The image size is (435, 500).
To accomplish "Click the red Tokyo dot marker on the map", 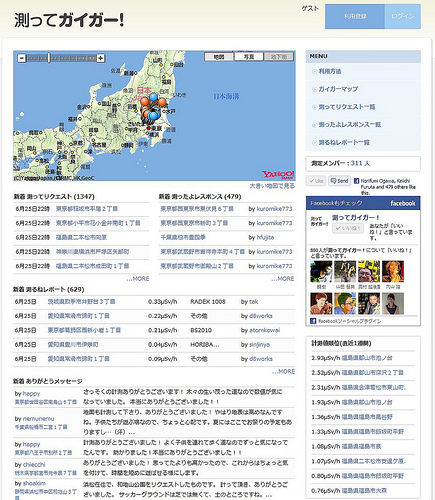I will click(x=149, y=128).
